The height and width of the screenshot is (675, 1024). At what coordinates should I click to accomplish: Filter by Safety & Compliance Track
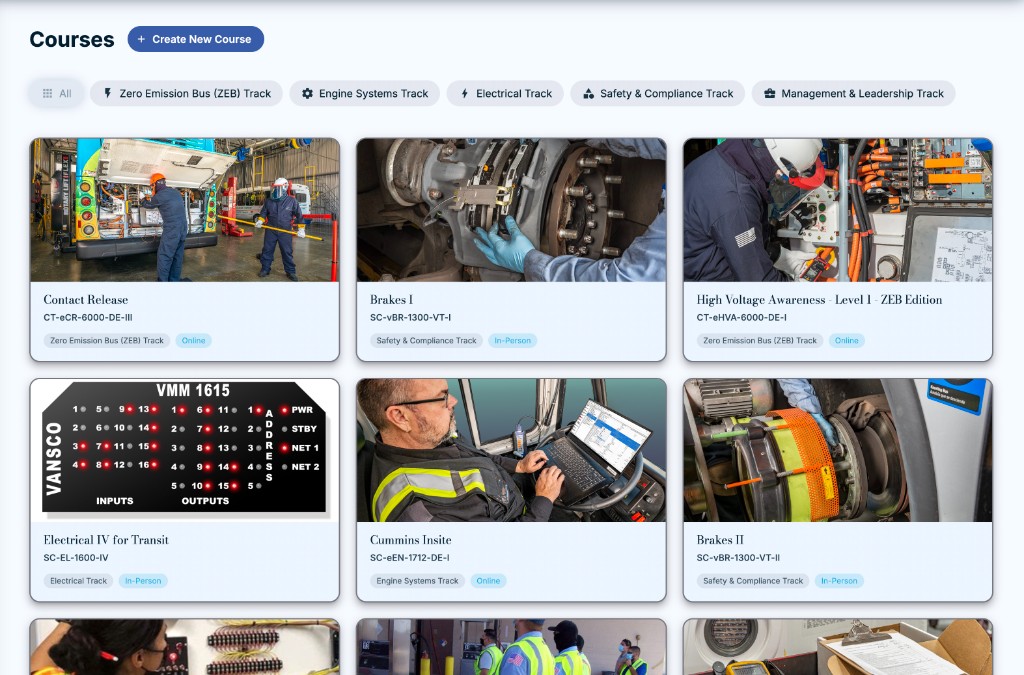pyautogui.click(x=658, y=93)
